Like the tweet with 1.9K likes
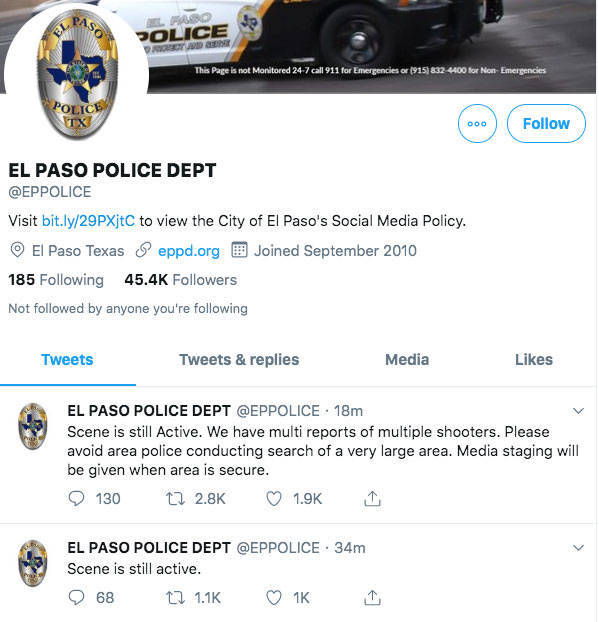The width and height of the screenshot is (599, 622). pyautogui.click(x=273, y=499)
